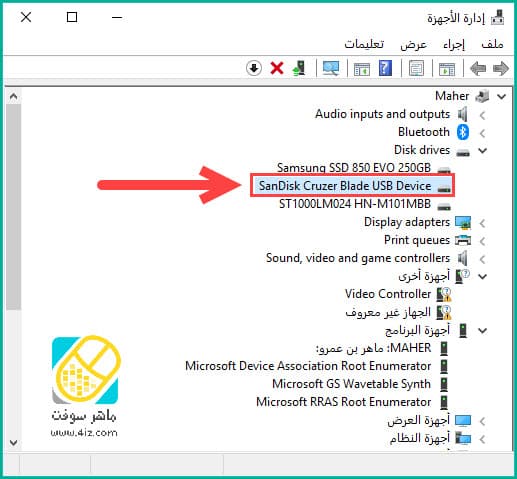Viewport: 517px width, 479px height.
Task: Collapse the Disk drives category
Action: click(x=483, y=151)
